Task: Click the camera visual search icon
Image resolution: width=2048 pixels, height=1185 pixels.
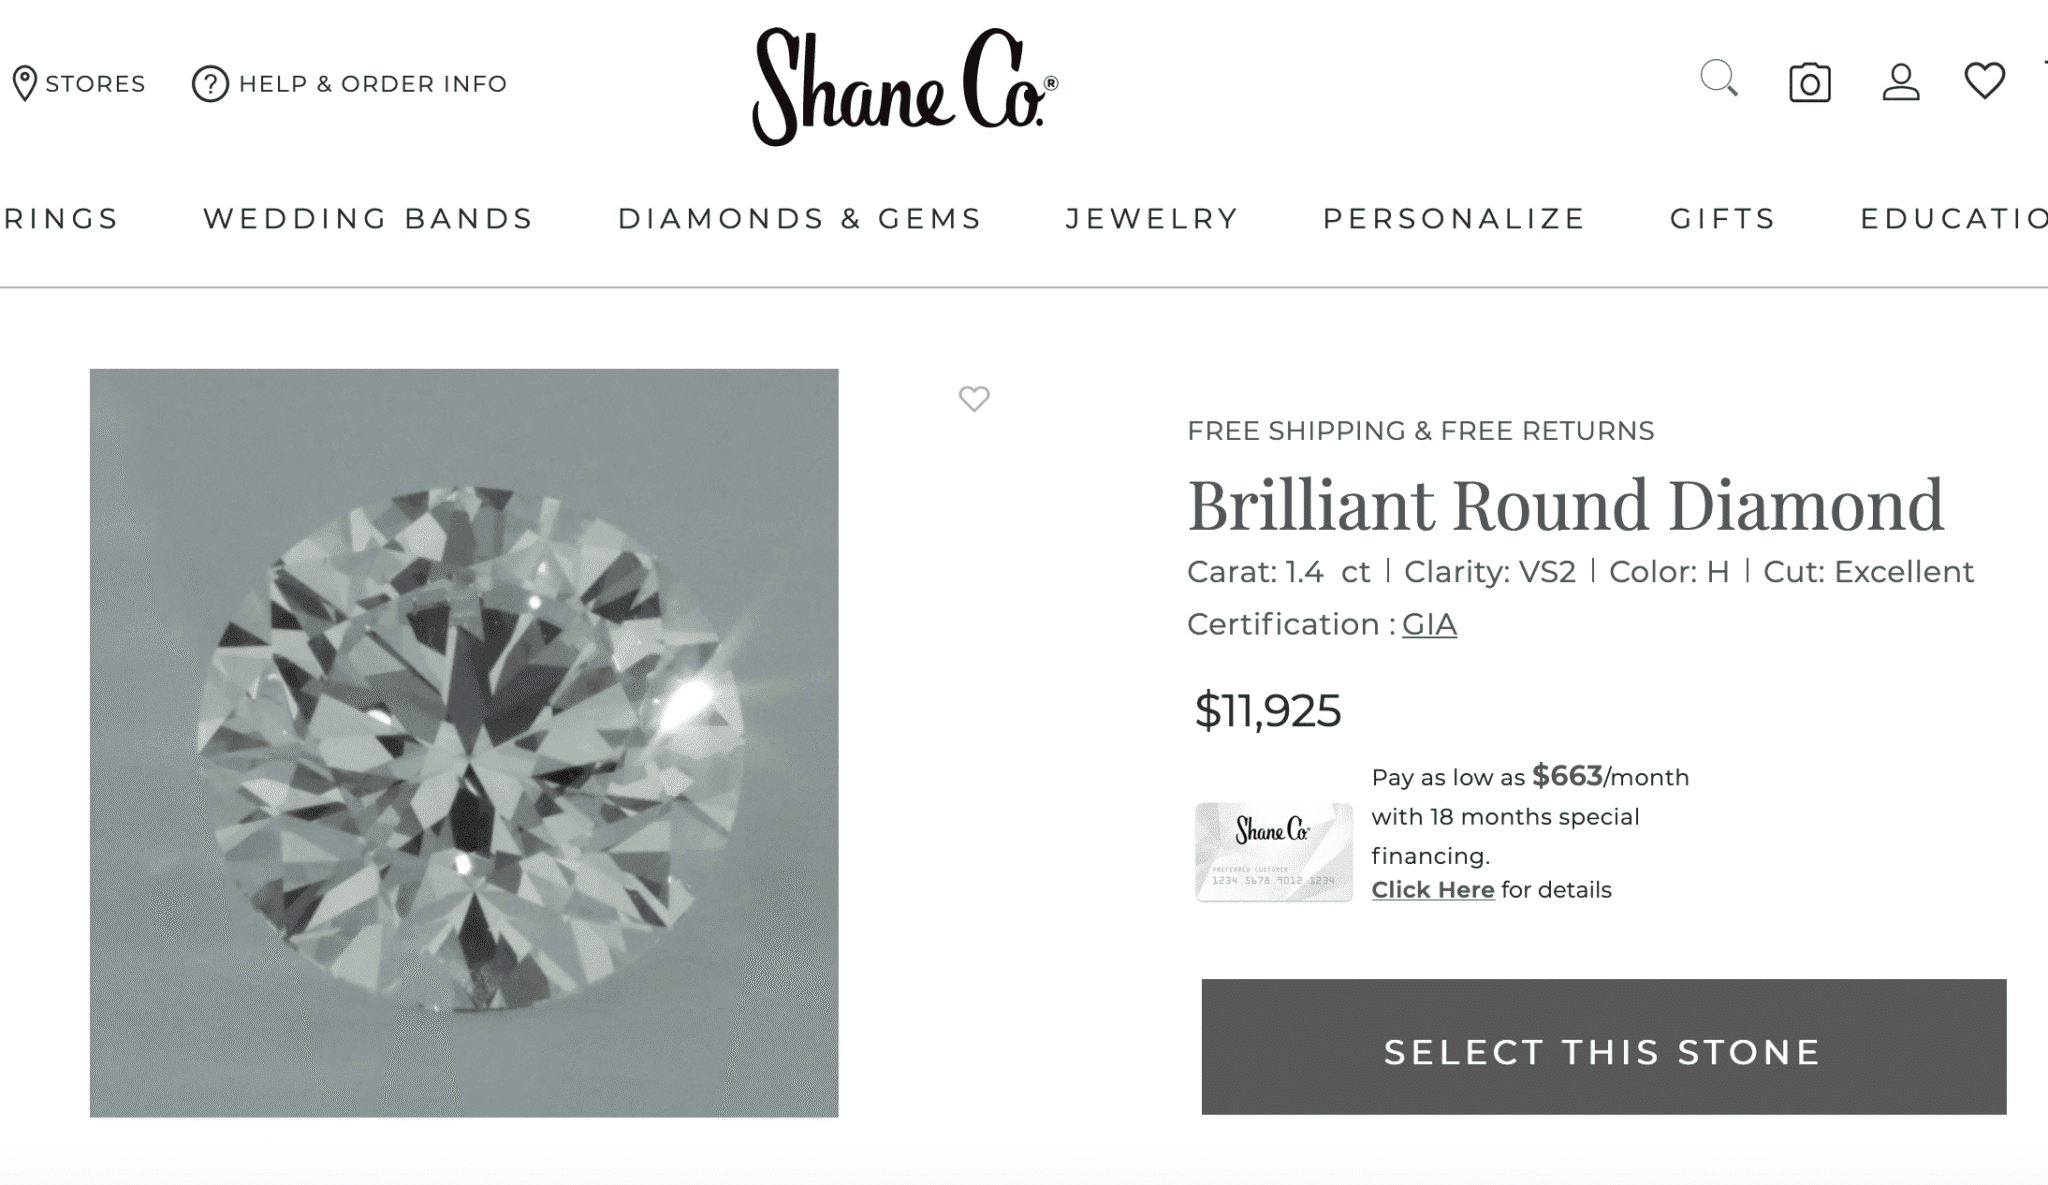Action: coord(1809,84)
